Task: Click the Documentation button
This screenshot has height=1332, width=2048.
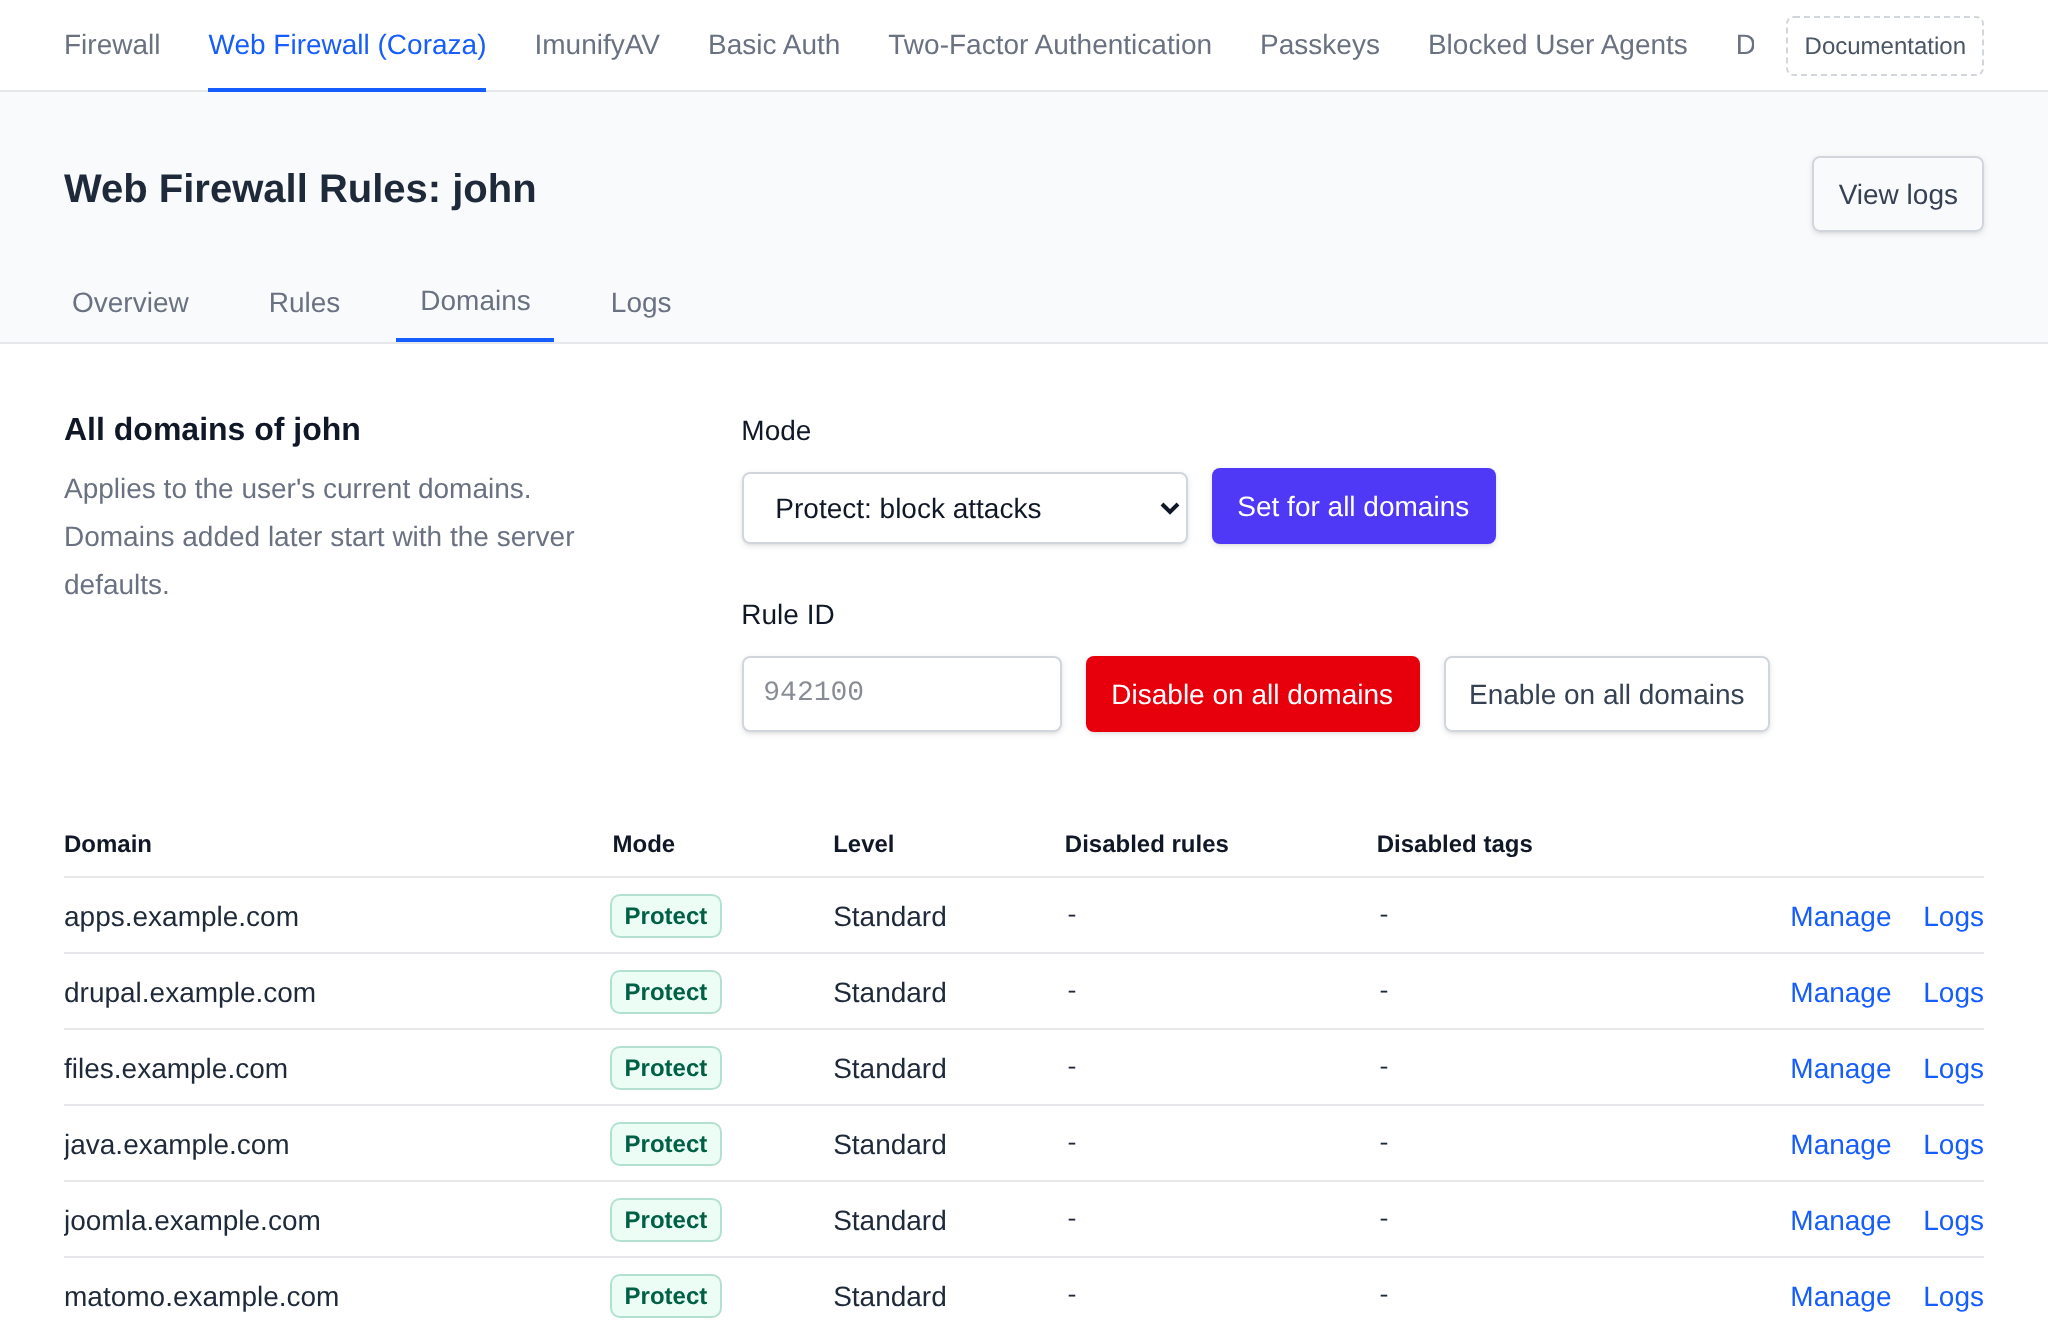Action: click(x=1885, y=46)
